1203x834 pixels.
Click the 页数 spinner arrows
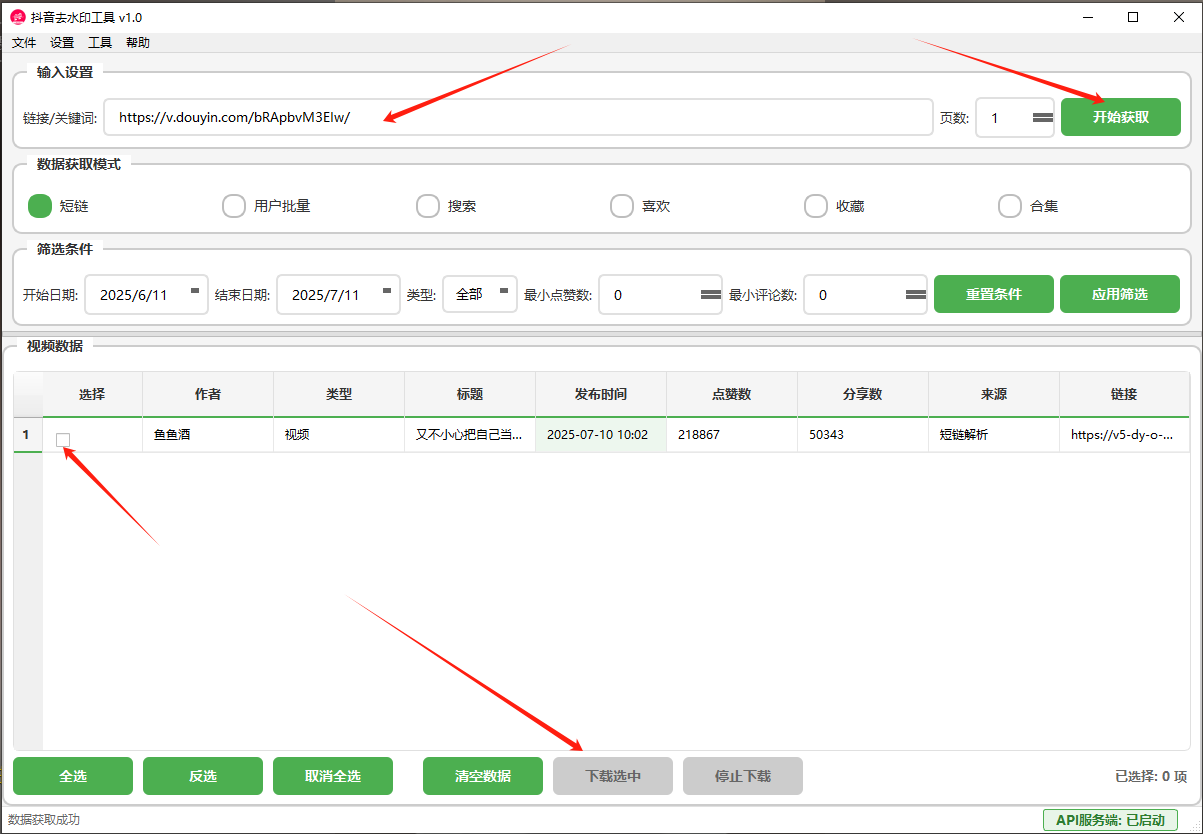click(x=1043, y=117)
